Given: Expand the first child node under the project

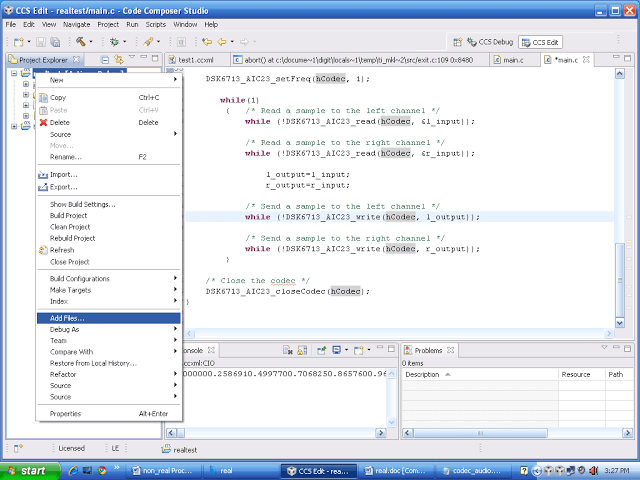Looking at the screenshot, I should 26,84.
